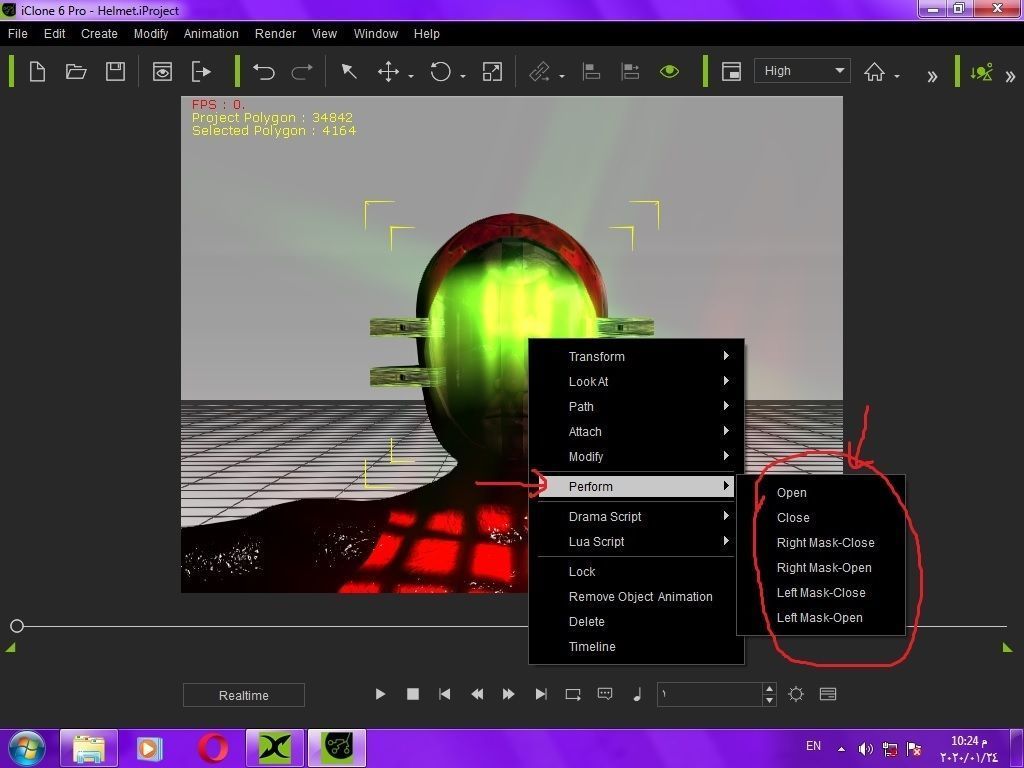
Task: Choose the Select arrow tool
Action: click(x=349, y=71)
